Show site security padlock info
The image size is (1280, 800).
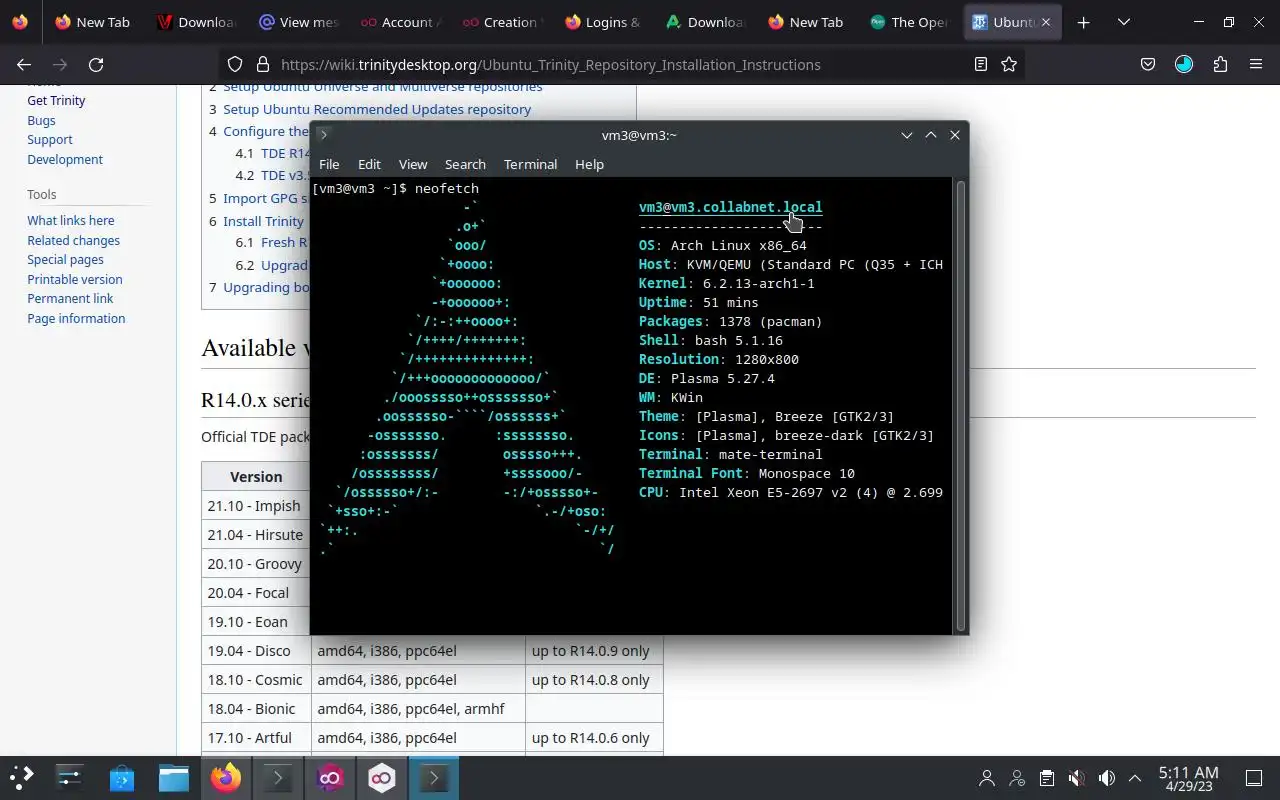coord(263,64)
